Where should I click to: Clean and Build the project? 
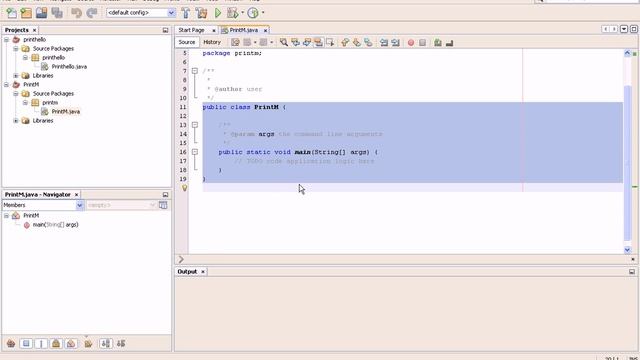(201, 13)
